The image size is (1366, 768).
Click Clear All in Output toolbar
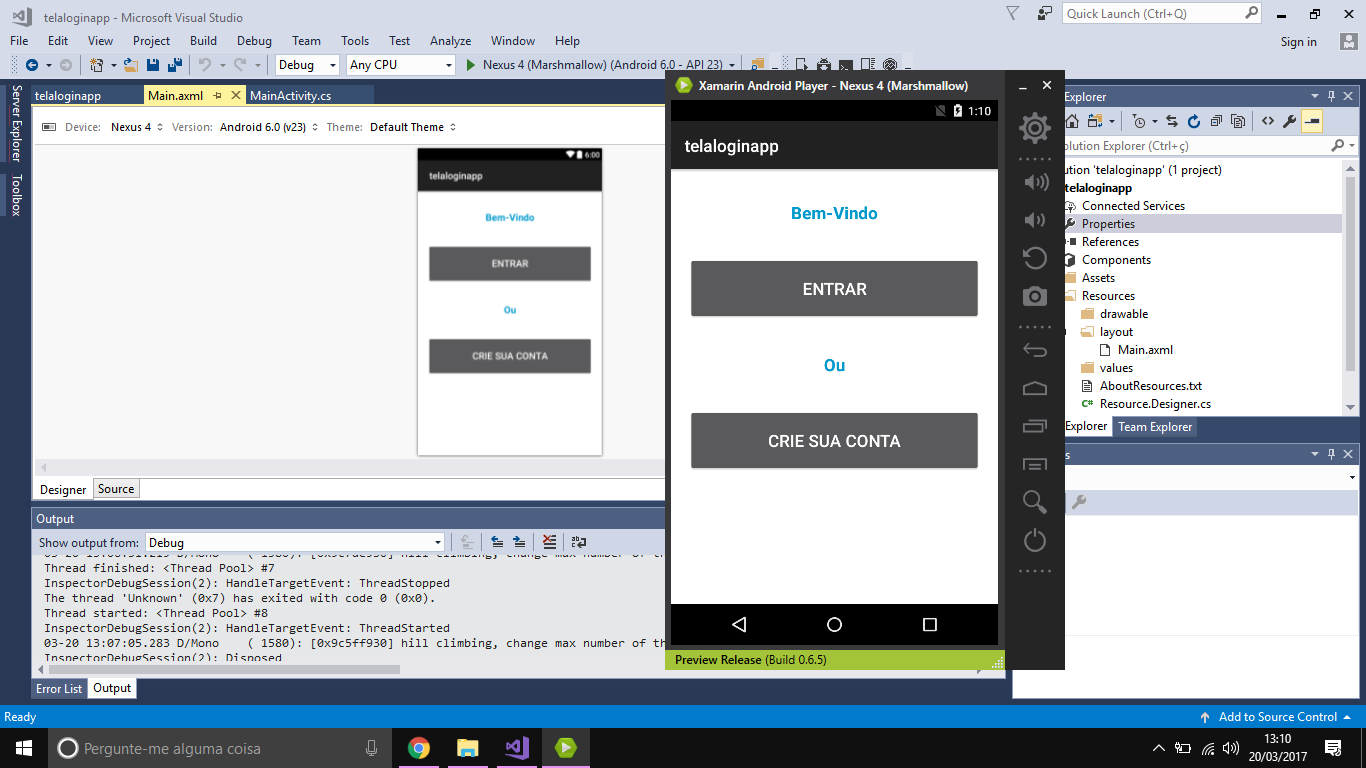coord(548,542)
